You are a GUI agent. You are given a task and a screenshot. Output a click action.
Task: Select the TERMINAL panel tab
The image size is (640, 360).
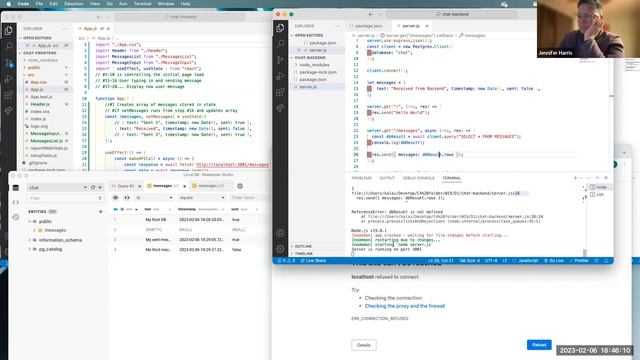[x=451, y=178]
